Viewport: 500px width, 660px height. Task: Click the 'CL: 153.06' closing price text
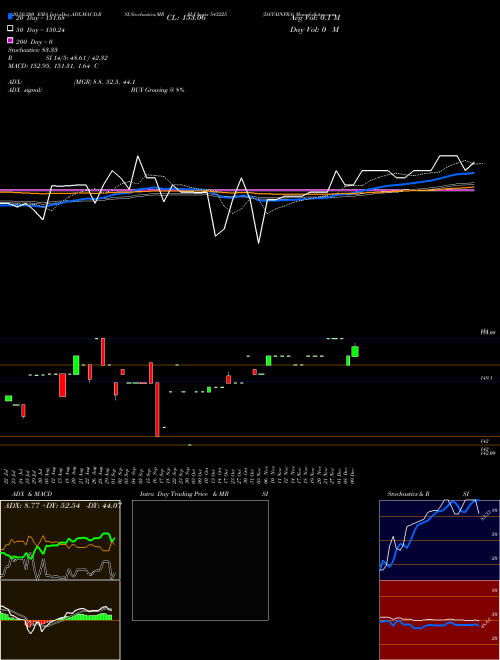(x=186, y=18)
